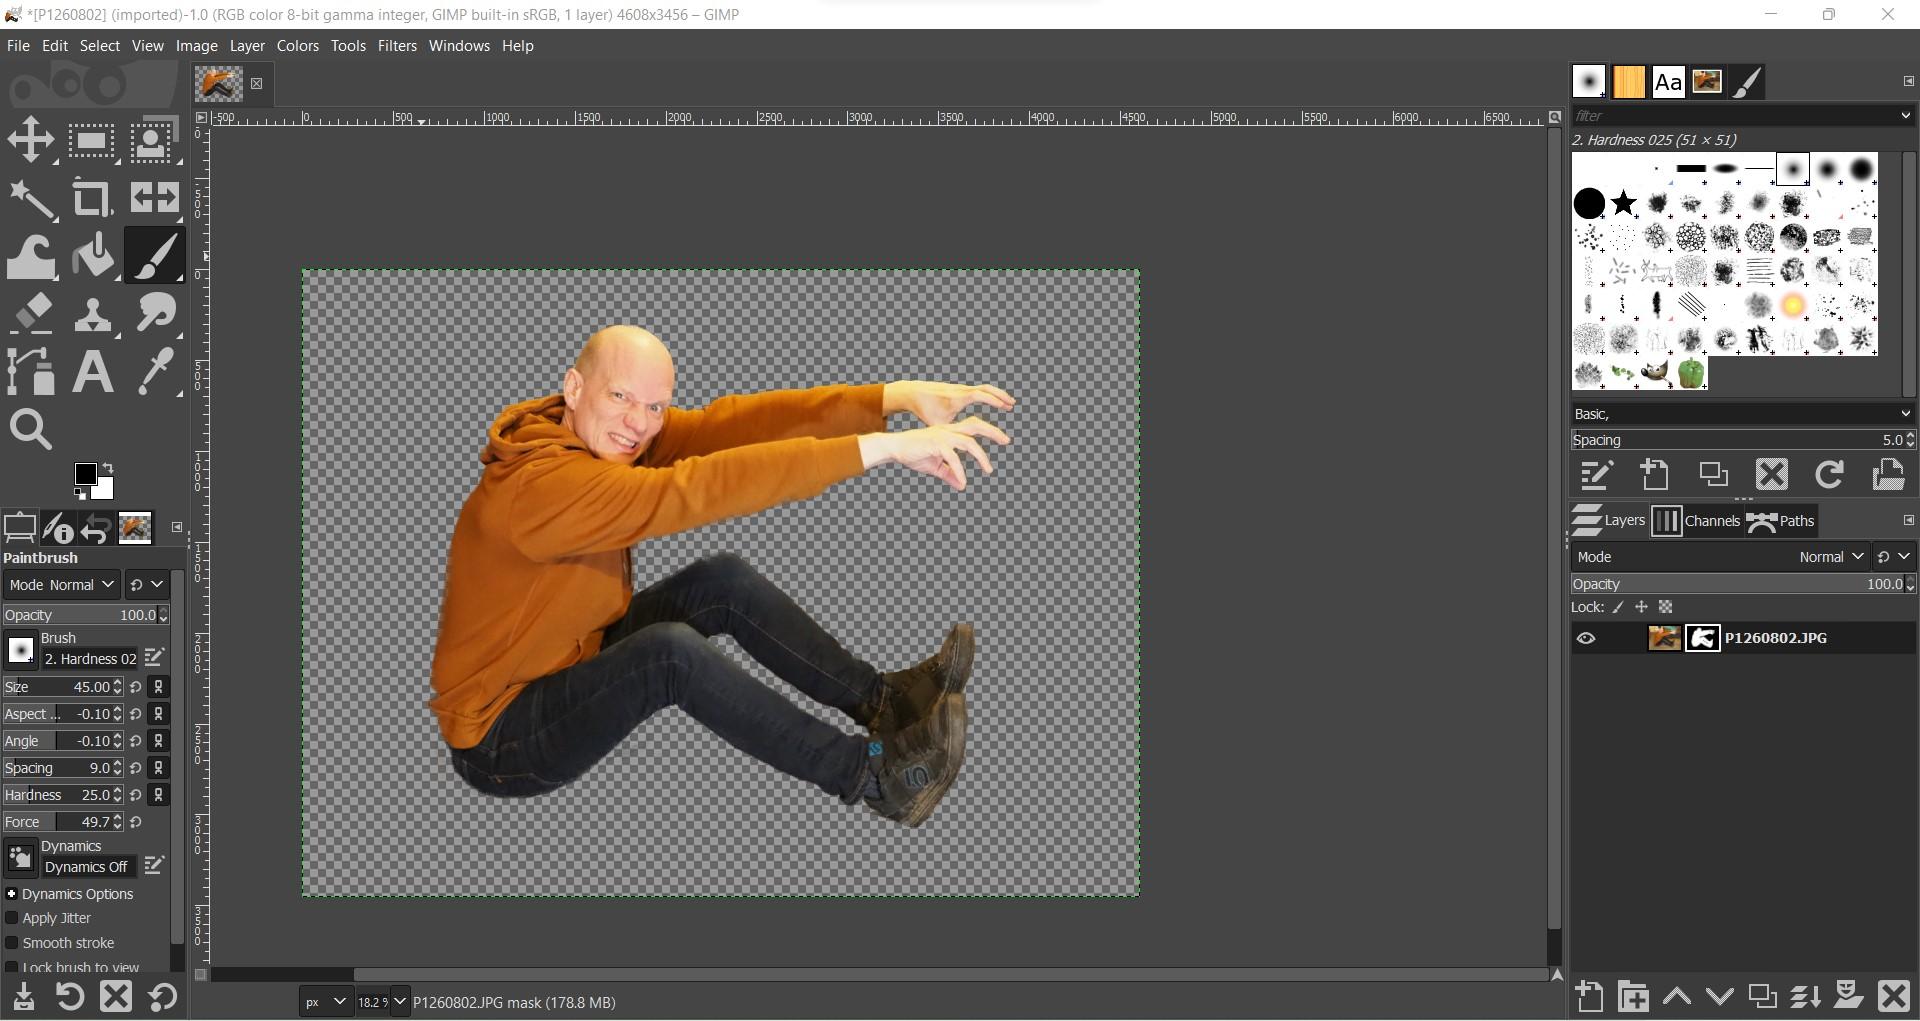Image resolution: width=1920 pixels, height=1021 pixels.
Task: Activate the Text tool
Action: coord(92,371)
